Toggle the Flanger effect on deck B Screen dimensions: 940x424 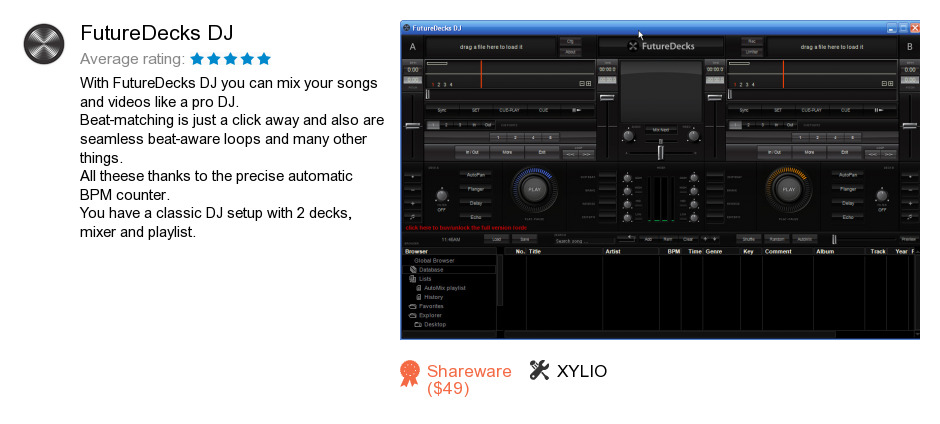click(x=848, y=189)
